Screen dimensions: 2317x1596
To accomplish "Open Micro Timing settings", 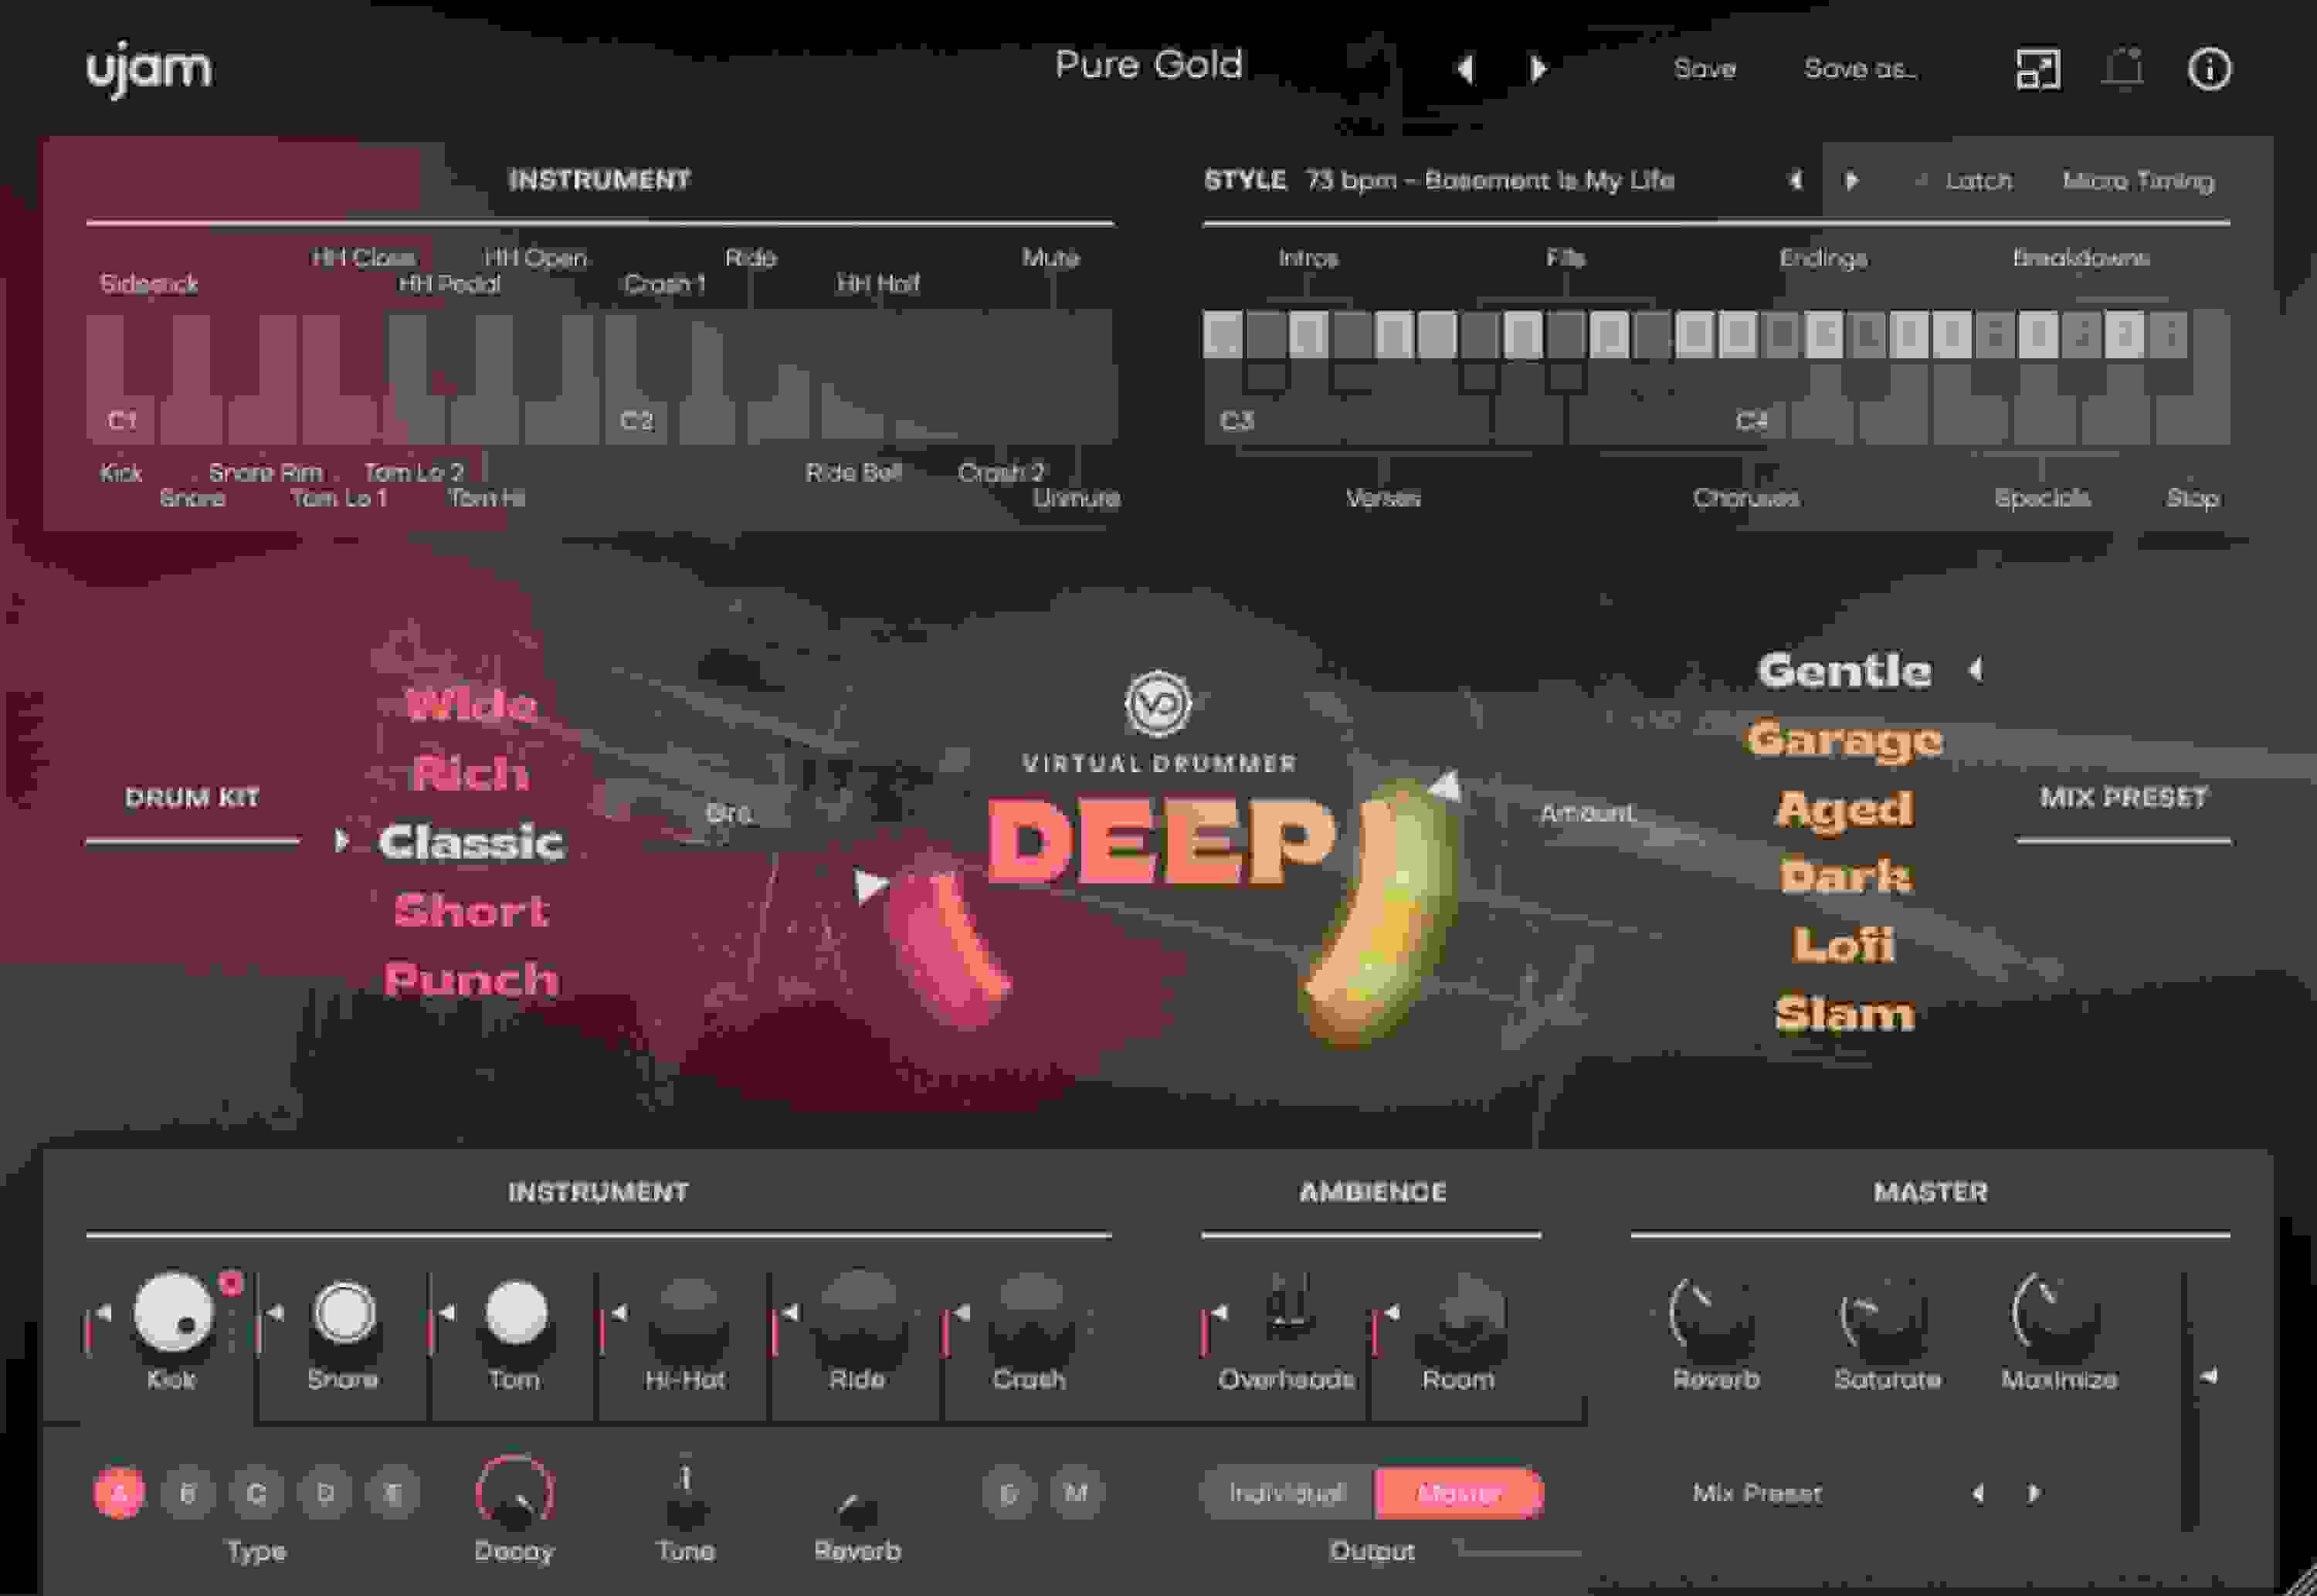I will point(2139,181).
